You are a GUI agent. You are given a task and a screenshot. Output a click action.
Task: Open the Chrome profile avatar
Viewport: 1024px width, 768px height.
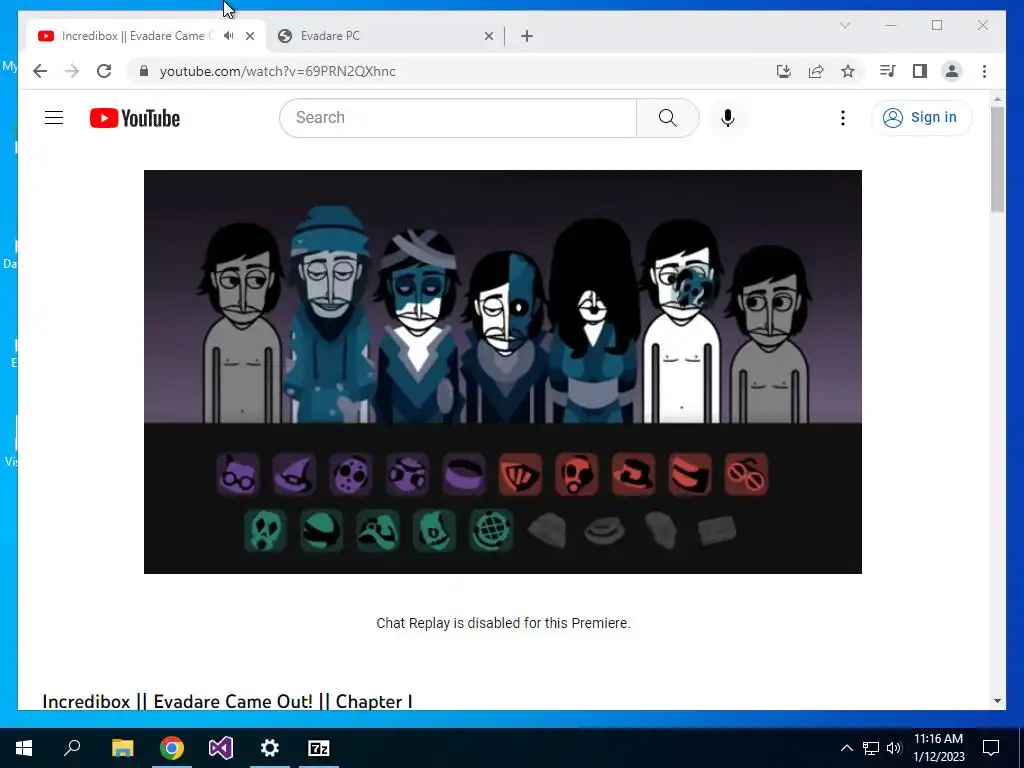952,71
